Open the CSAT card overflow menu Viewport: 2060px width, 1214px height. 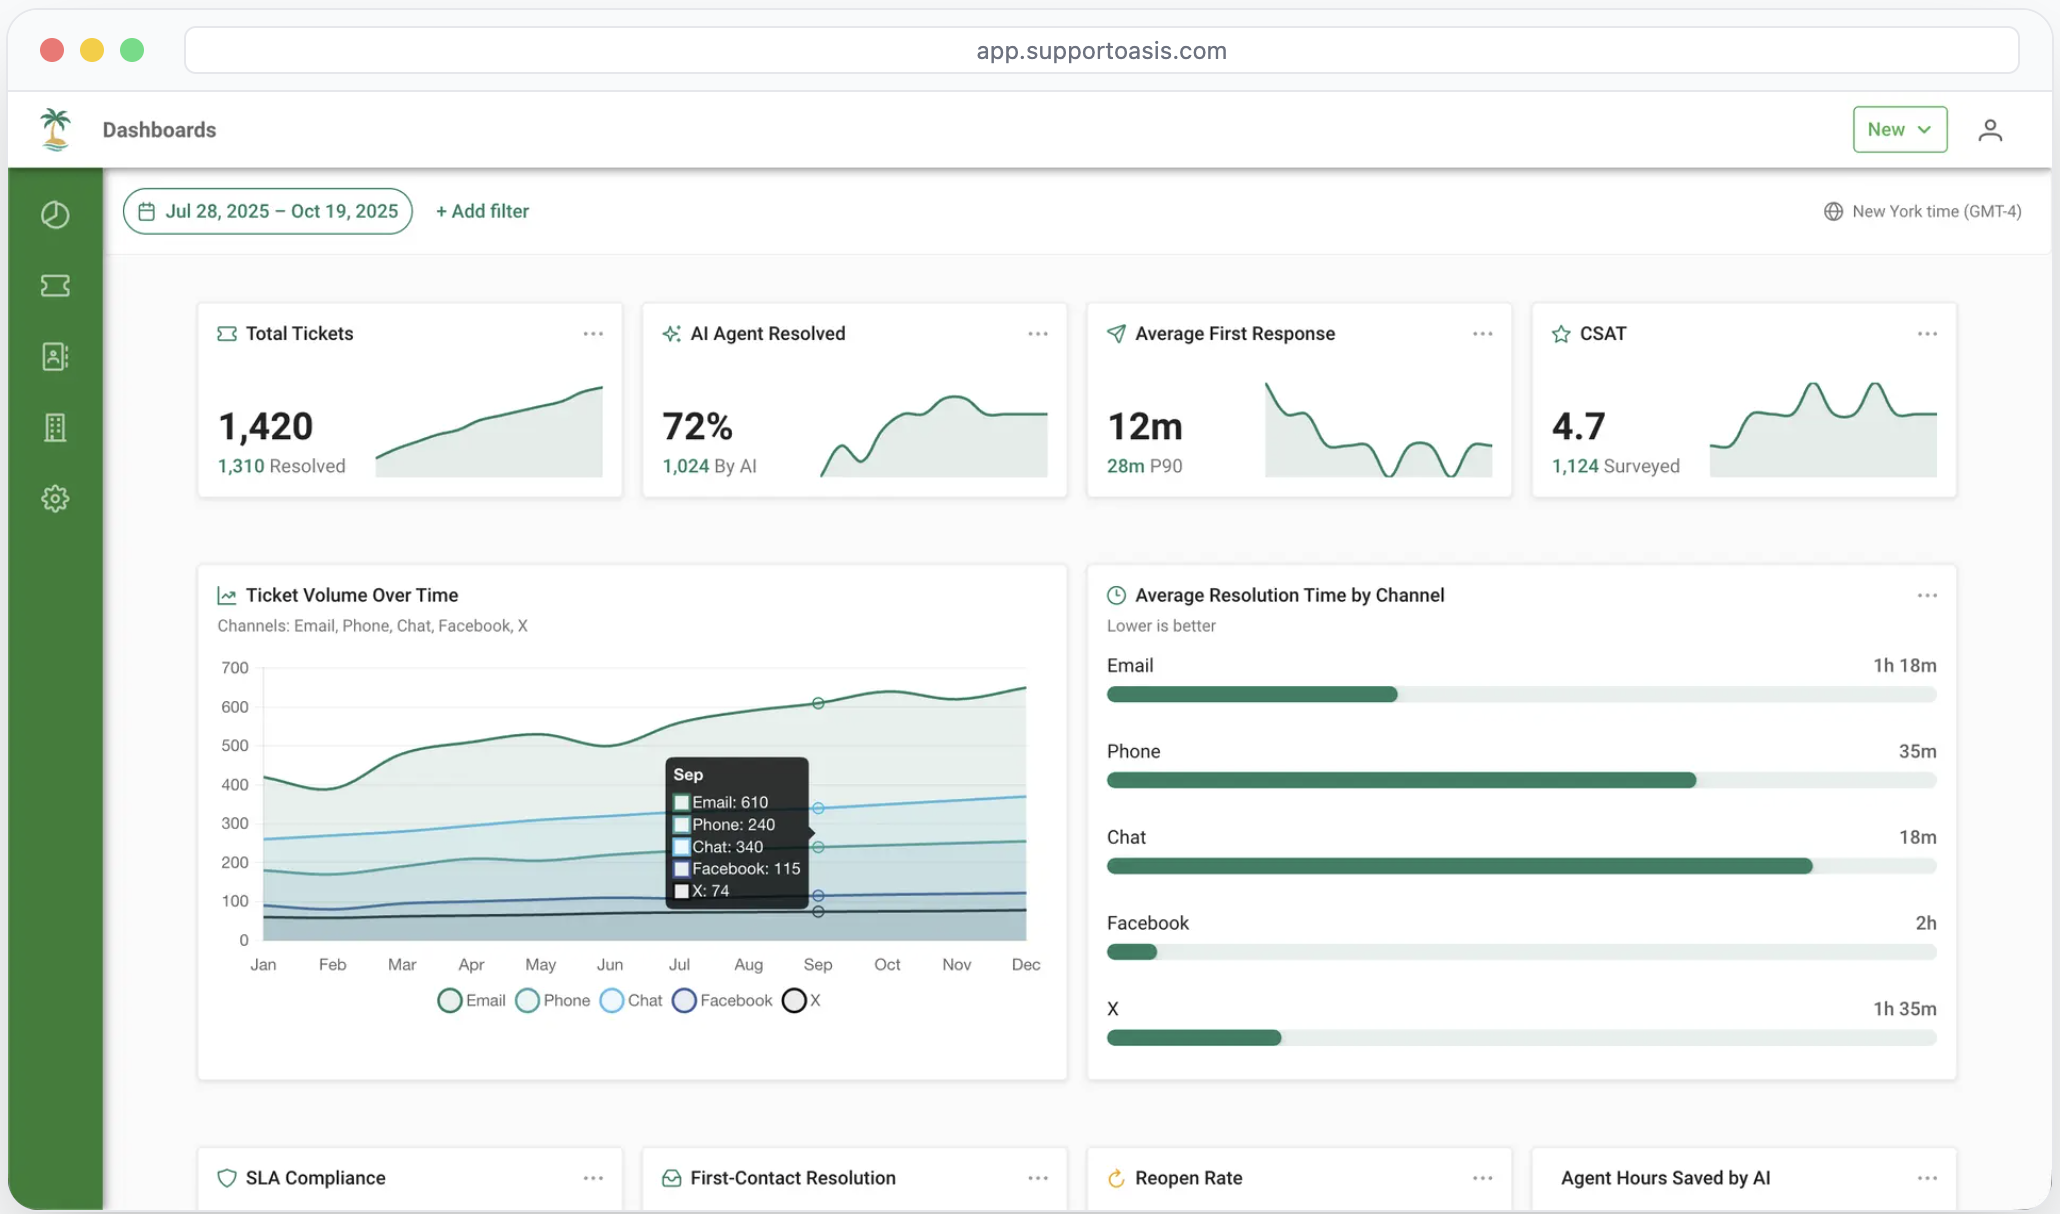point(1927,333)
